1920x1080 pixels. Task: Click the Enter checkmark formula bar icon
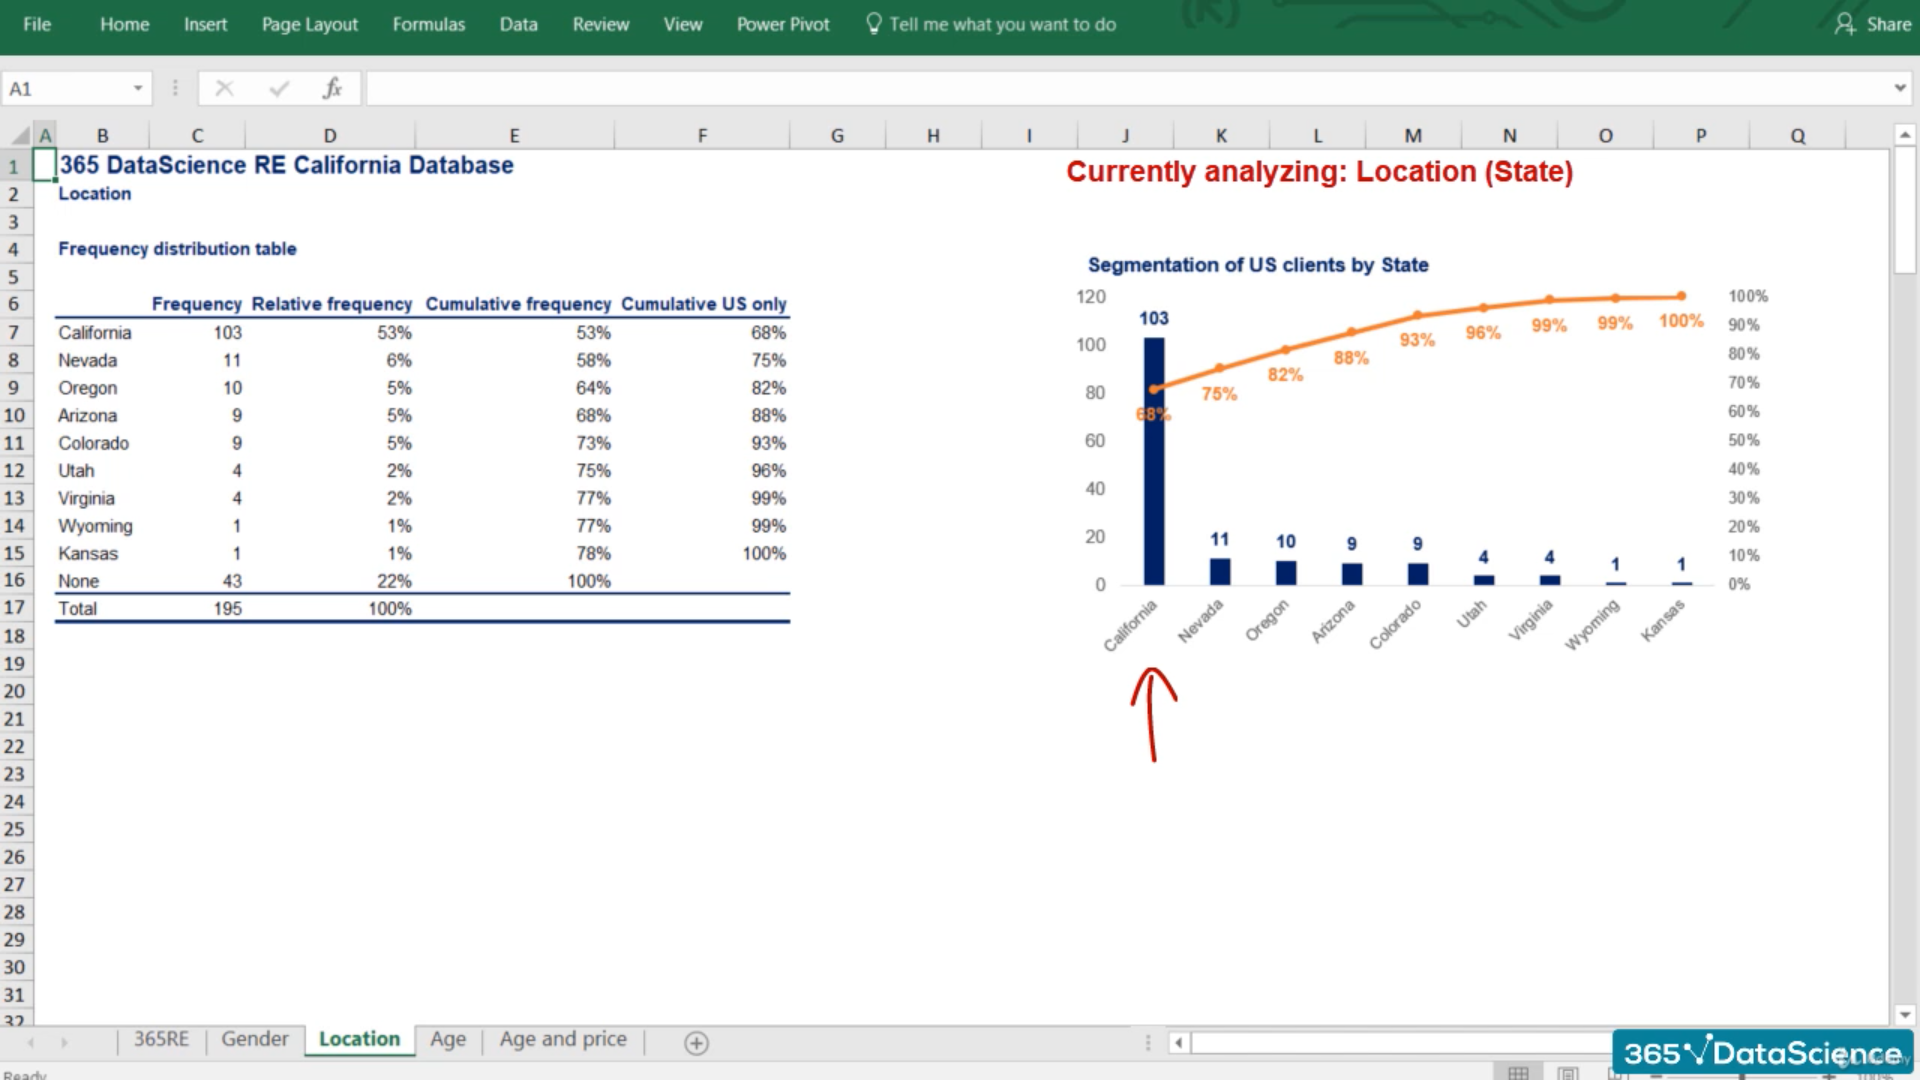(279, 88)
